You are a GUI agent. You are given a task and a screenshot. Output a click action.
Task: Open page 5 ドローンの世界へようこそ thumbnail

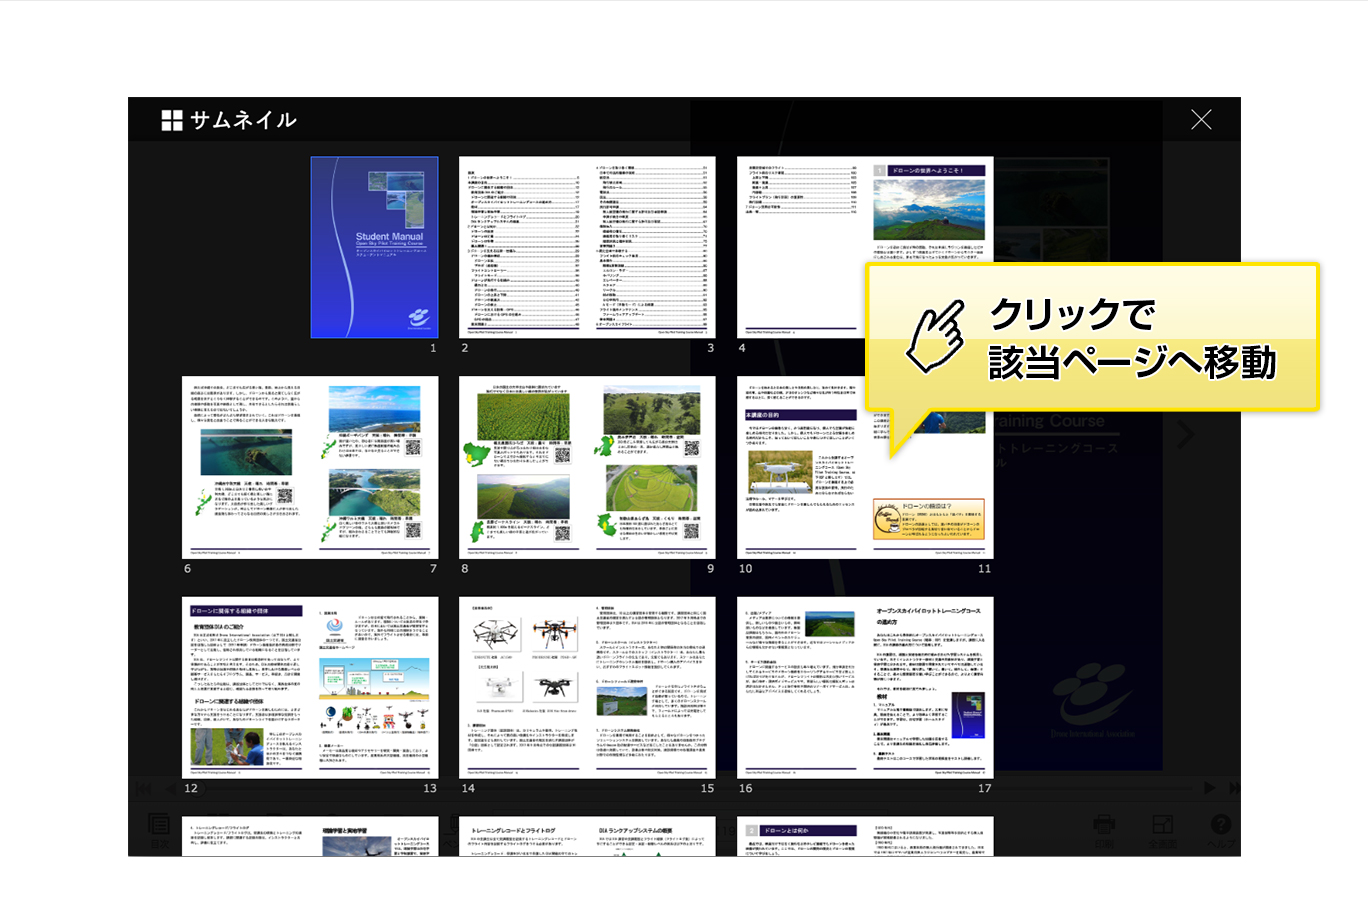click(929, 210)
